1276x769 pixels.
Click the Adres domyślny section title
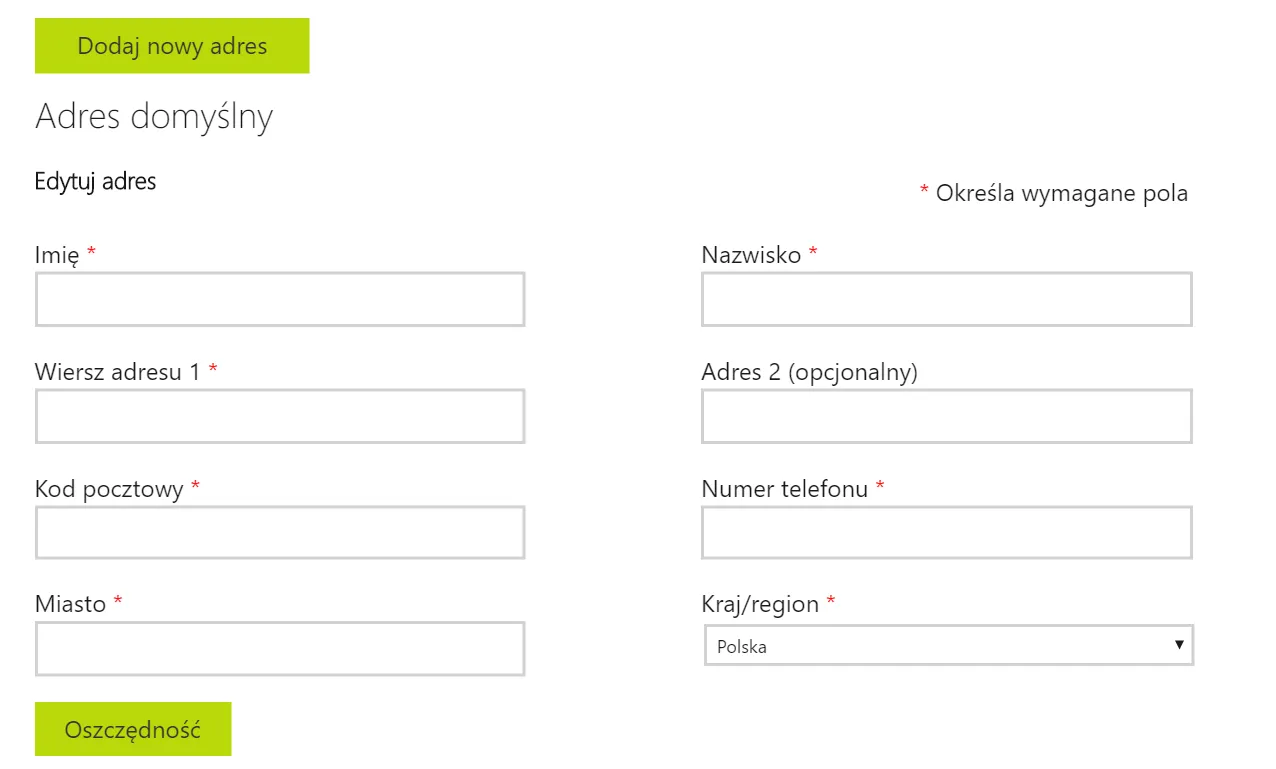[154, 116]
